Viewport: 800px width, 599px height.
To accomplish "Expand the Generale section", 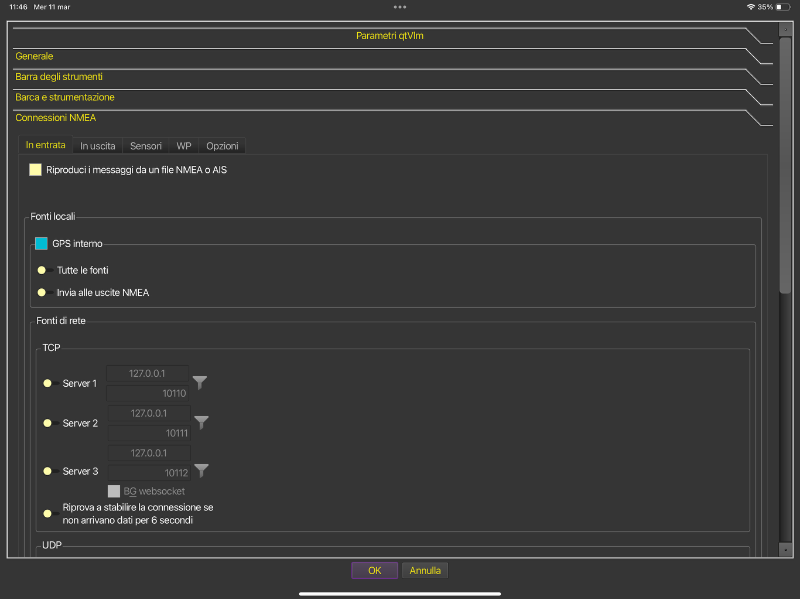I will click(x=34, y=56).
